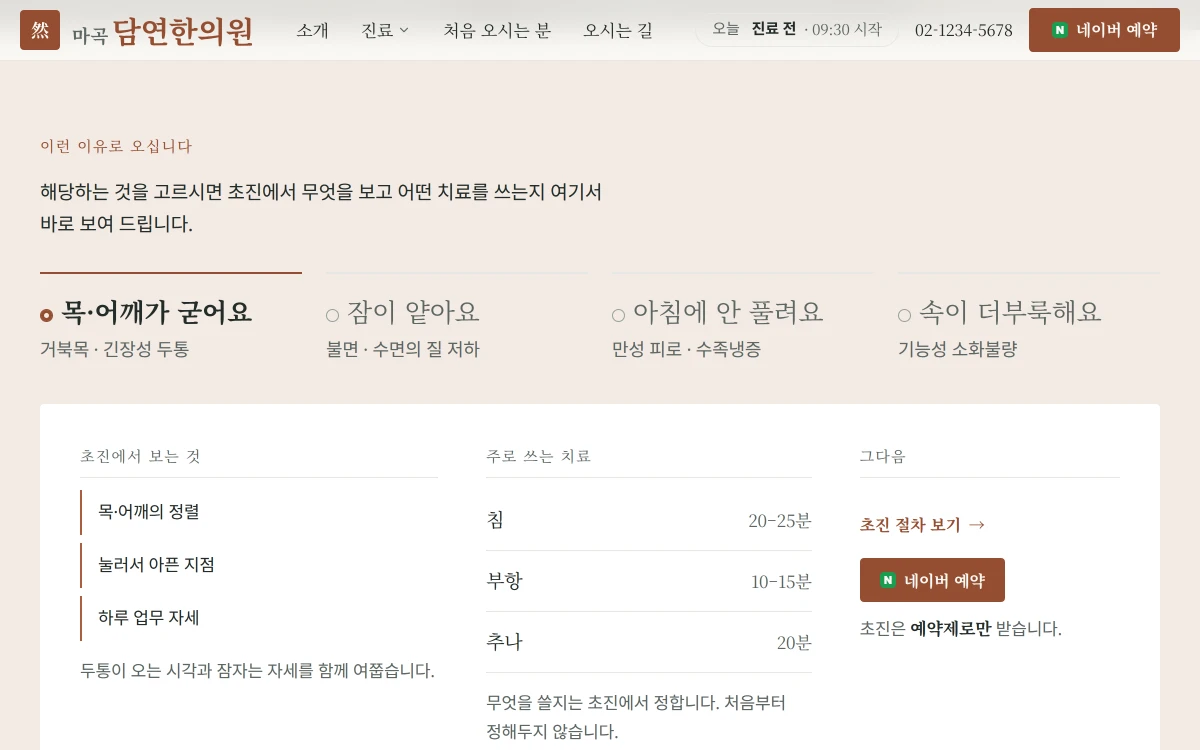Click the 초진은 예약제로만 받습니다 note
This screenshot has width=1200, height=750.
click(x=960, y=629)
